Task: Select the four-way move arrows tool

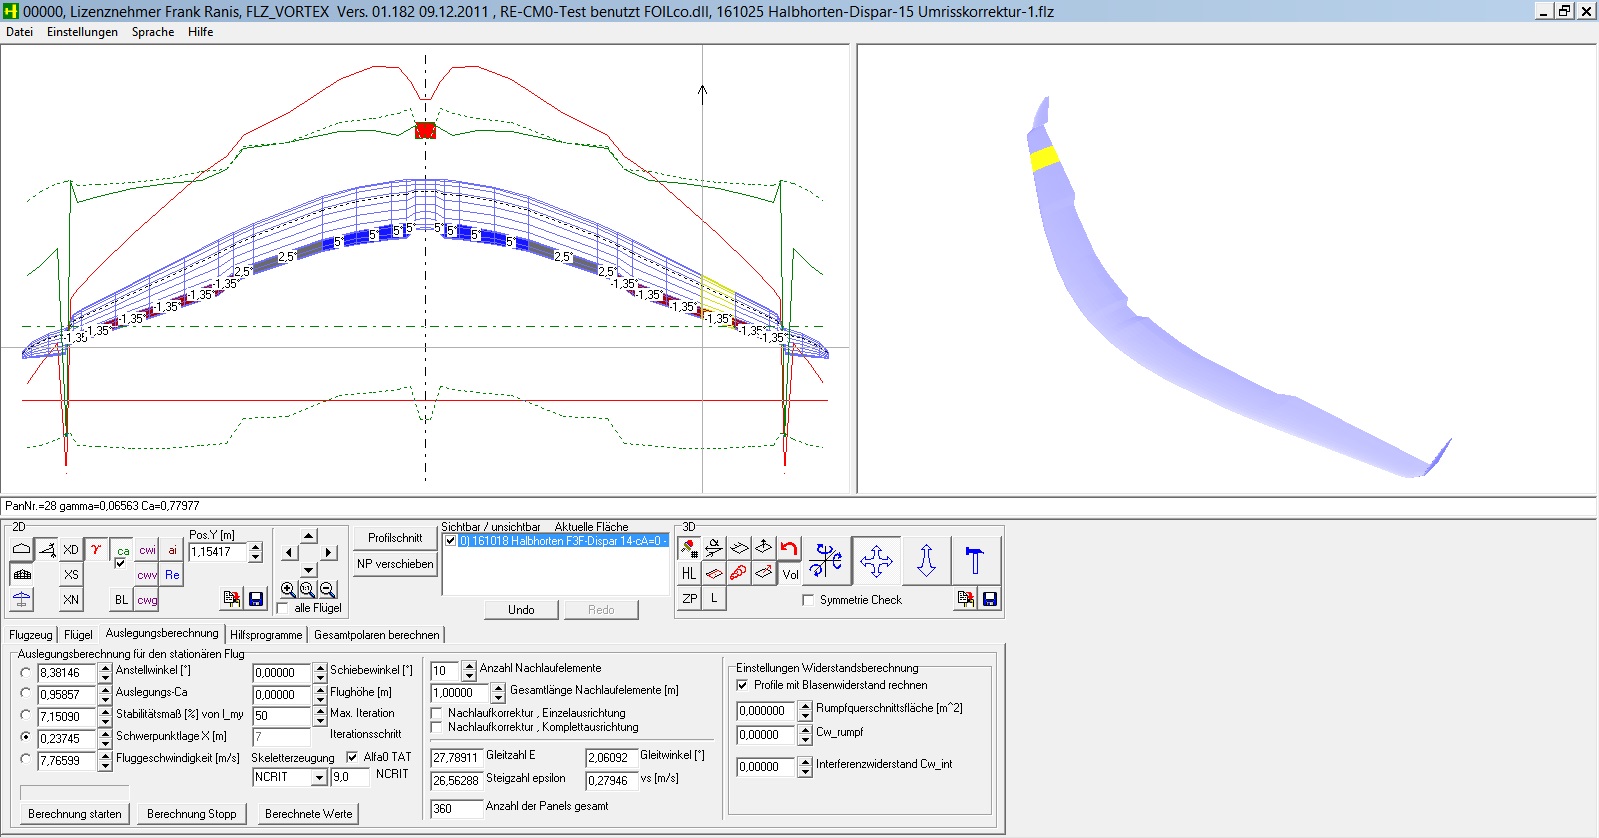Action: pyautogui.click(x=876, y=561)
